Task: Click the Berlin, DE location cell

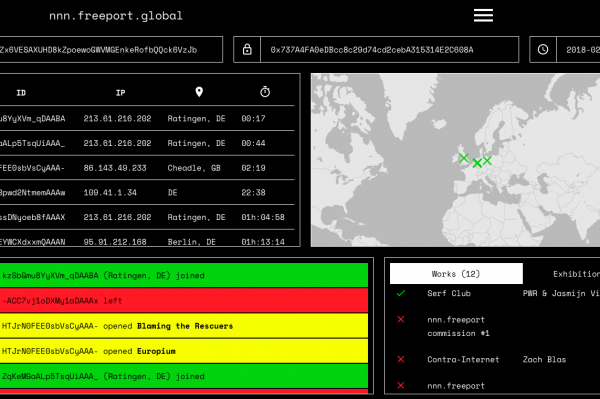Action: pos(192,242)
